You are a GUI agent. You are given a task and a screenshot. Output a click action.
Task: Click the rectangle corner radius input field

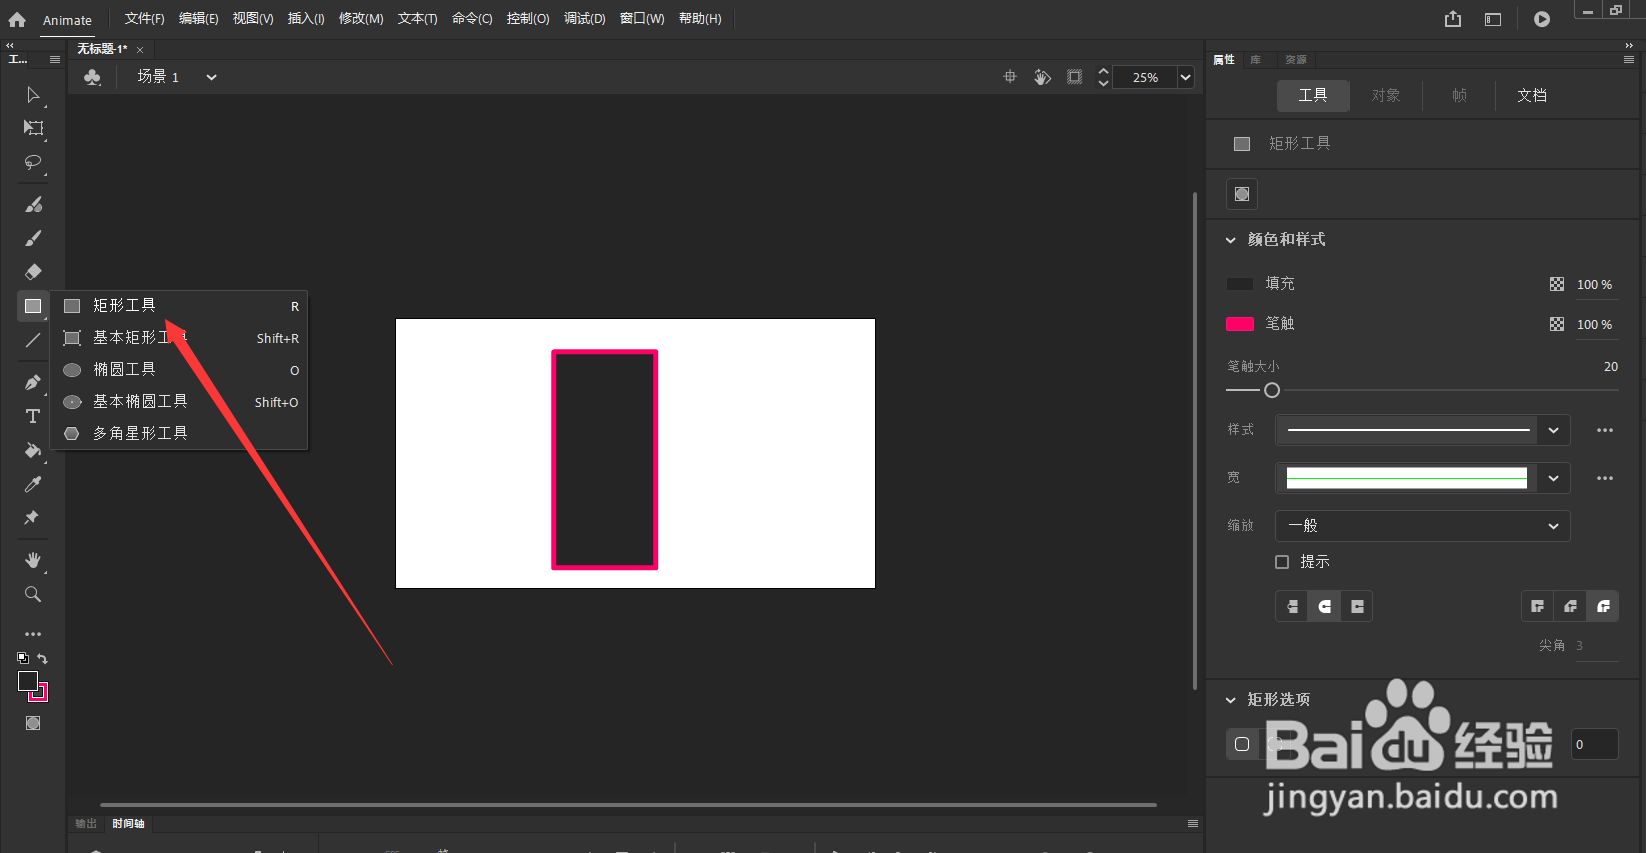(x=1595, y=744)
